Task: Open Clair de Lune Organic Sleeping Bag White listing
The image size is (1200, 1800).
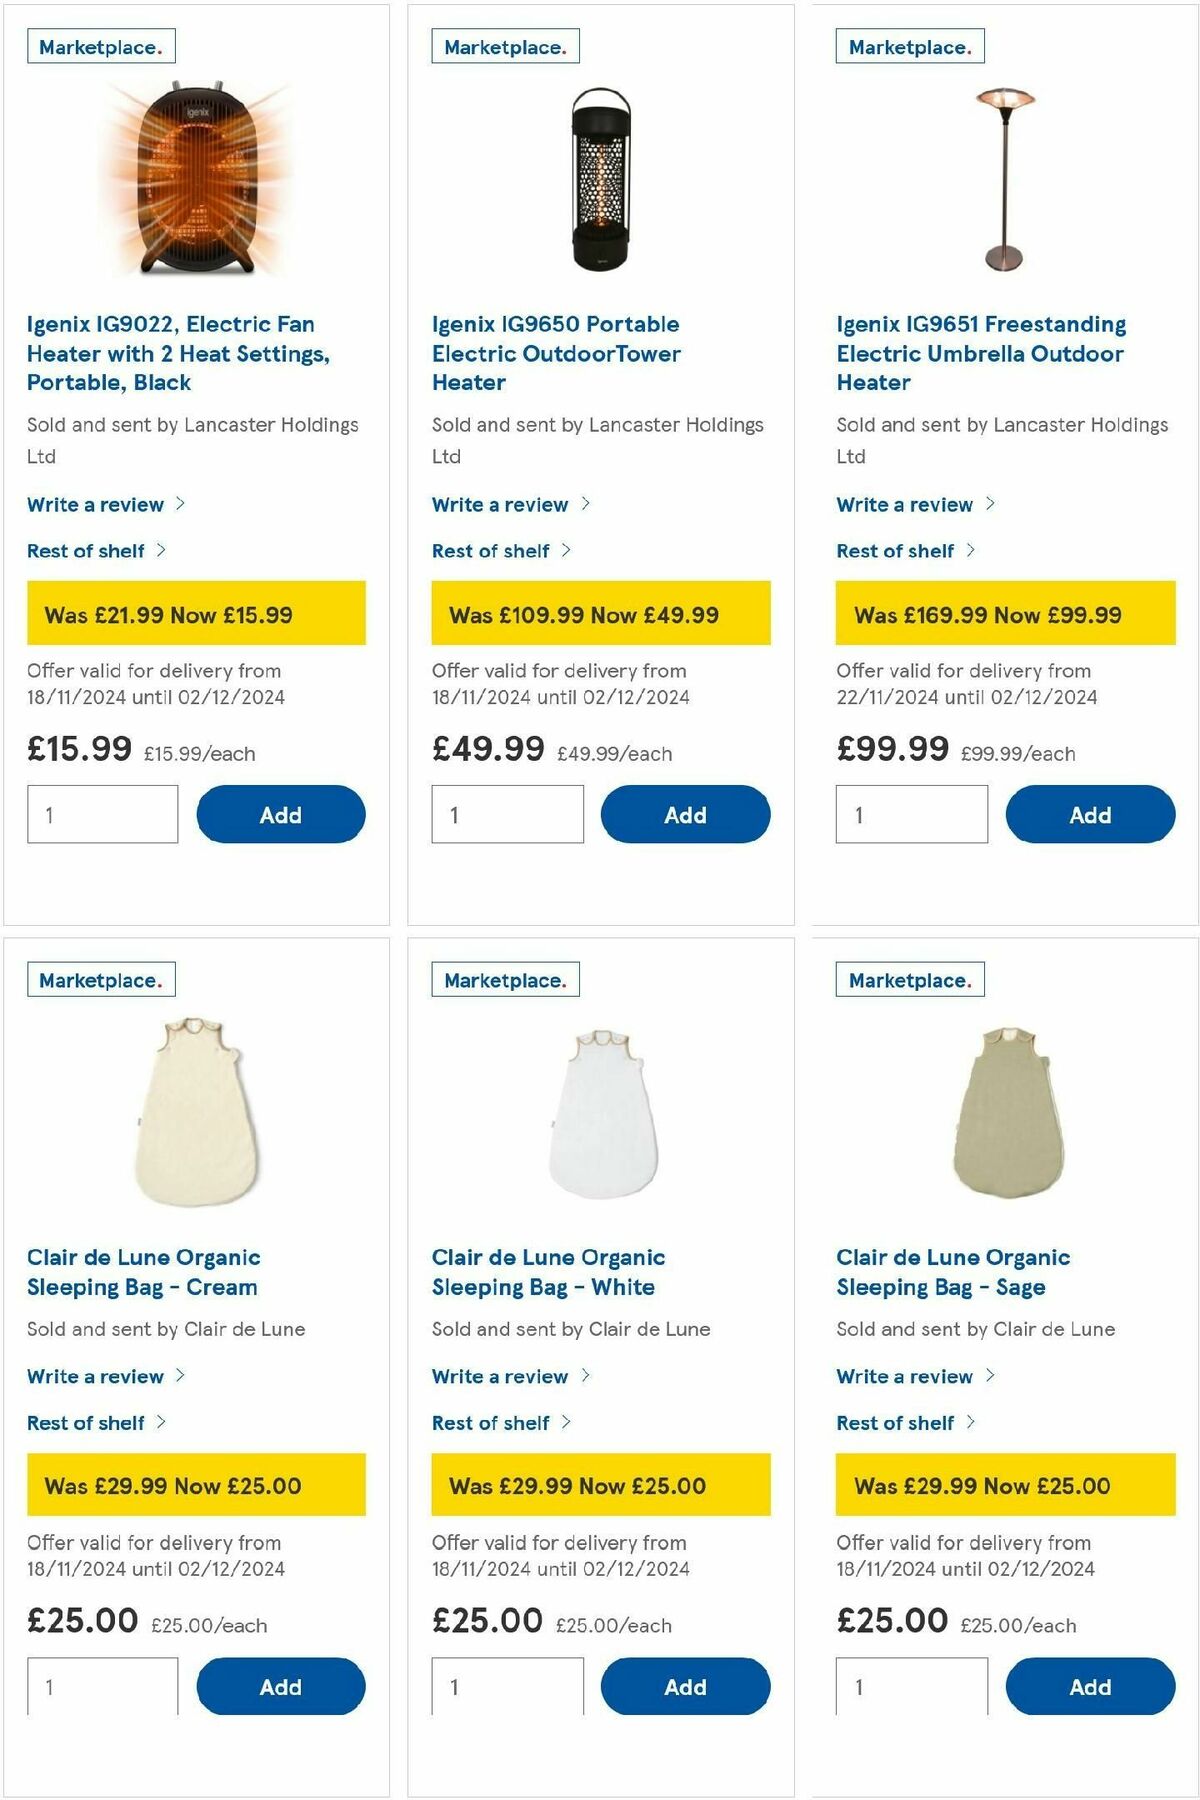Action: point(548,1272)
